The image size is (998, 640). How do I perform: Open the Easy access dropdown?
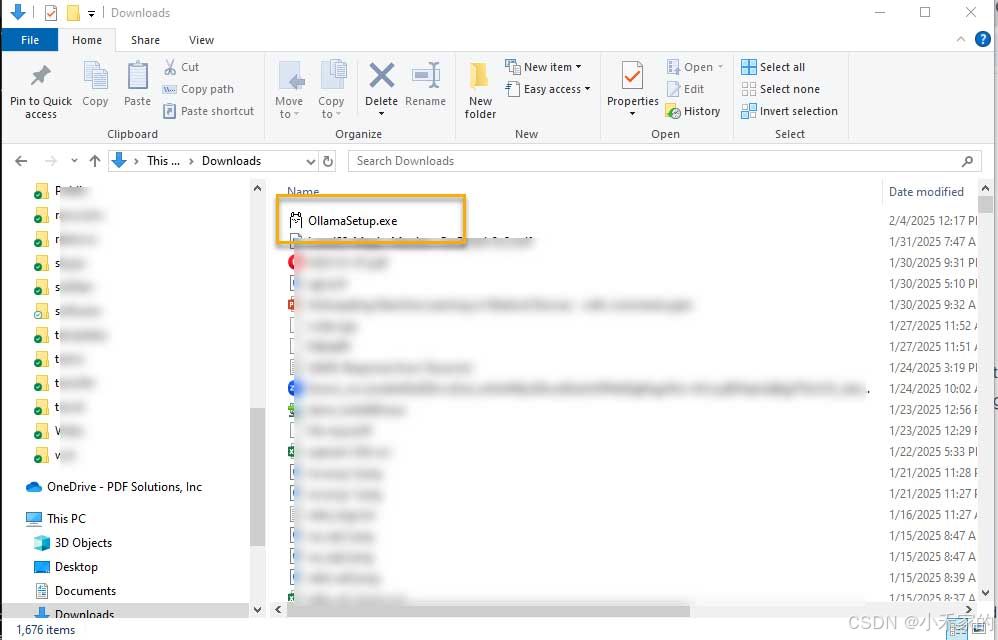tap(548, 89)
